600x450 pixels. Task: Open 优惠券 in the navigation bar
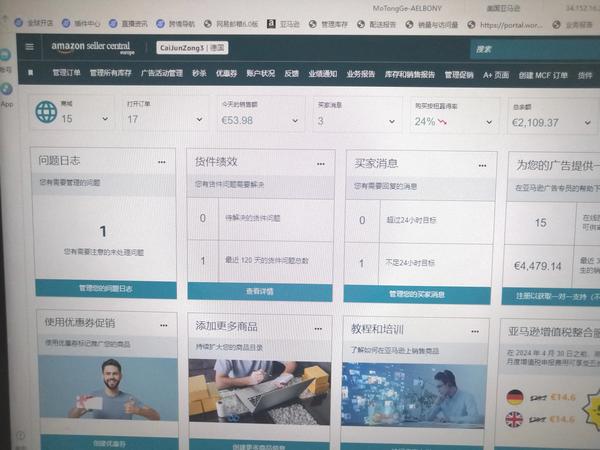(226, 73)
